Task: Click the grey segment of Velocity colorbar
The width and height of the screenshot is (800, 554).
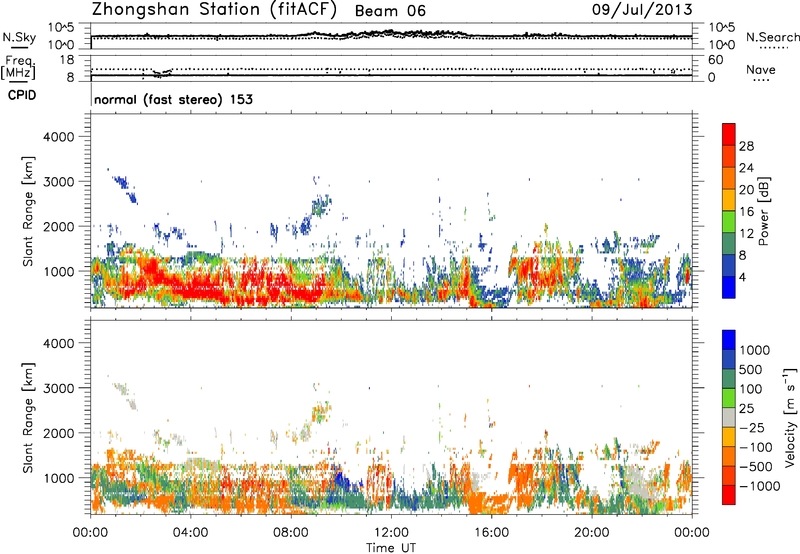Action: pos(729,417)
